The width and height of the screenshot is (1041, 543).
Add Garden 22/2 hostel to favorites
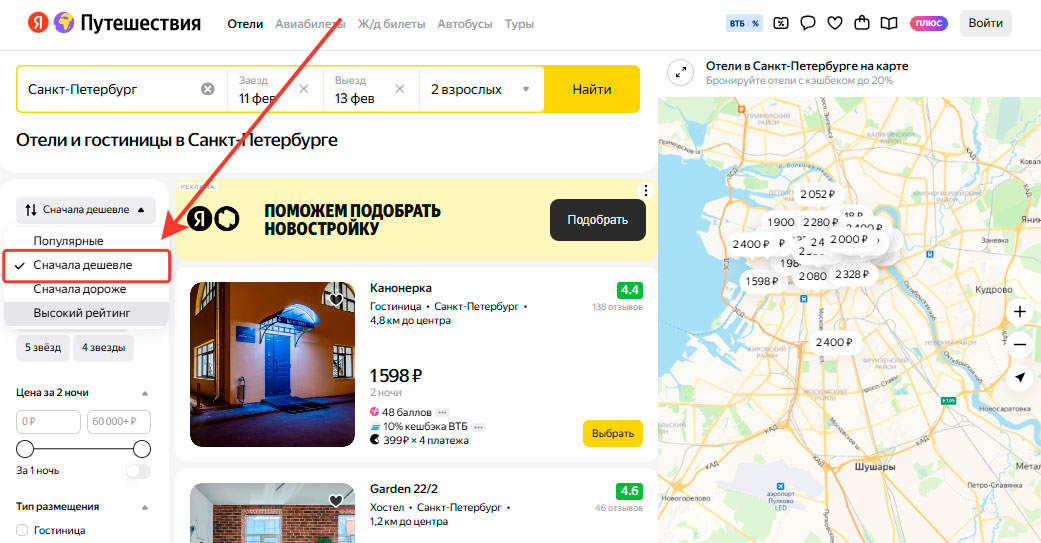[336, 501]
